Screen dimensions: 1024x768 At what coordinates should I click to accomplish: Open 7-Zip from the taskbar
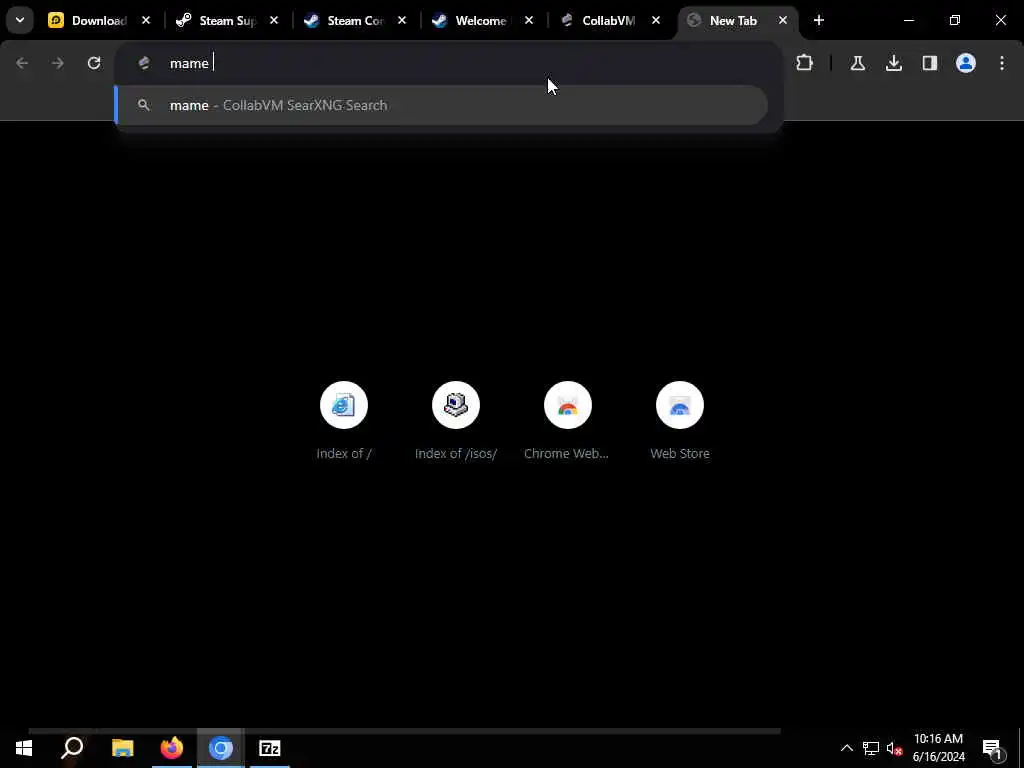click(270, 748)
